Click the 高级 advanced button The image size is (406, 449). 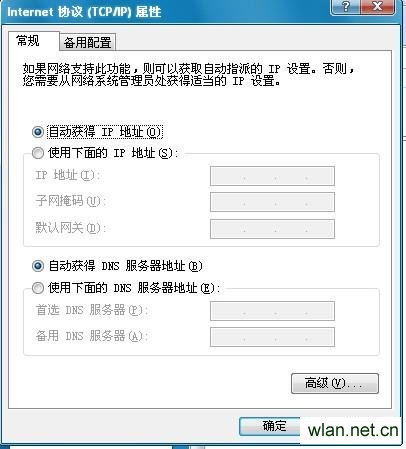pyautogui.click(x=335, y=383)
